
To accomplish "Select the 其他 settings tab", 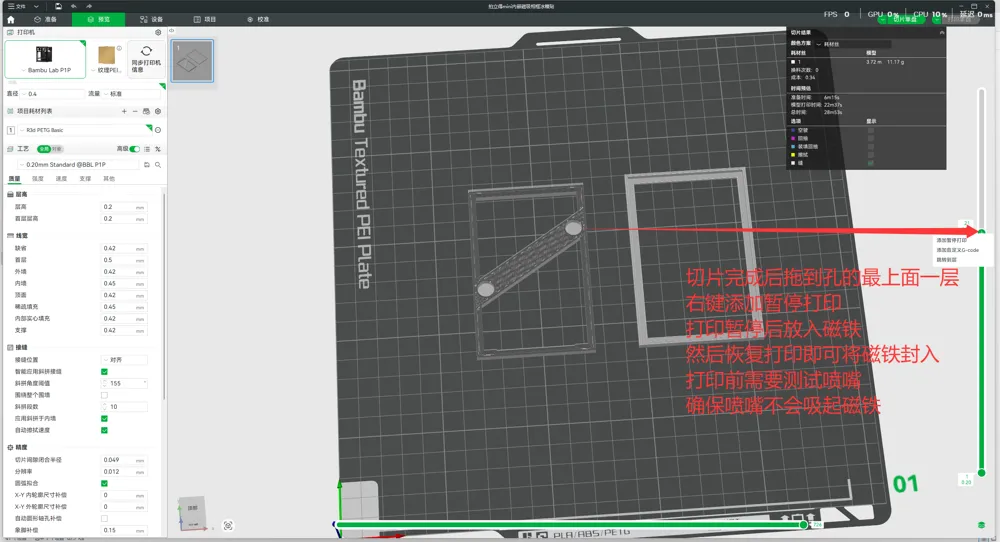I will tap(109, 179).
